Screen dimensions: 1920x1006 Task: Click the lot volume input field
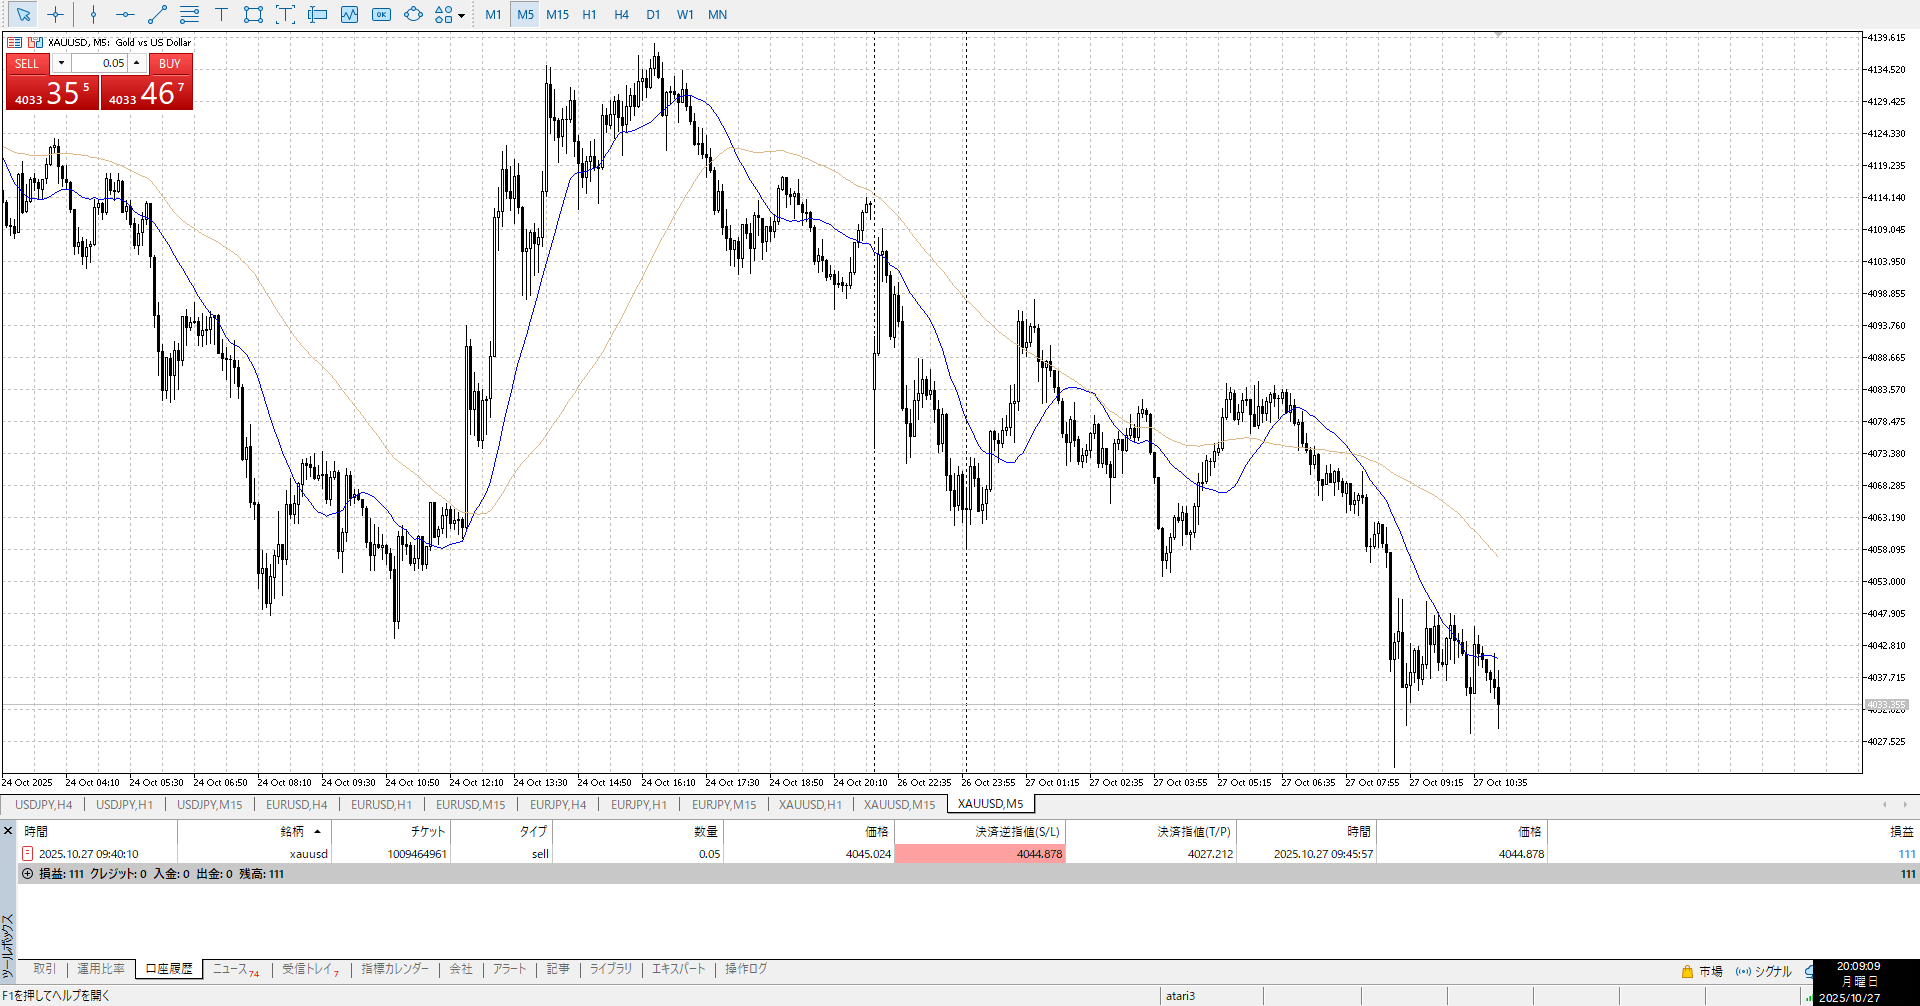click(99, 63)
